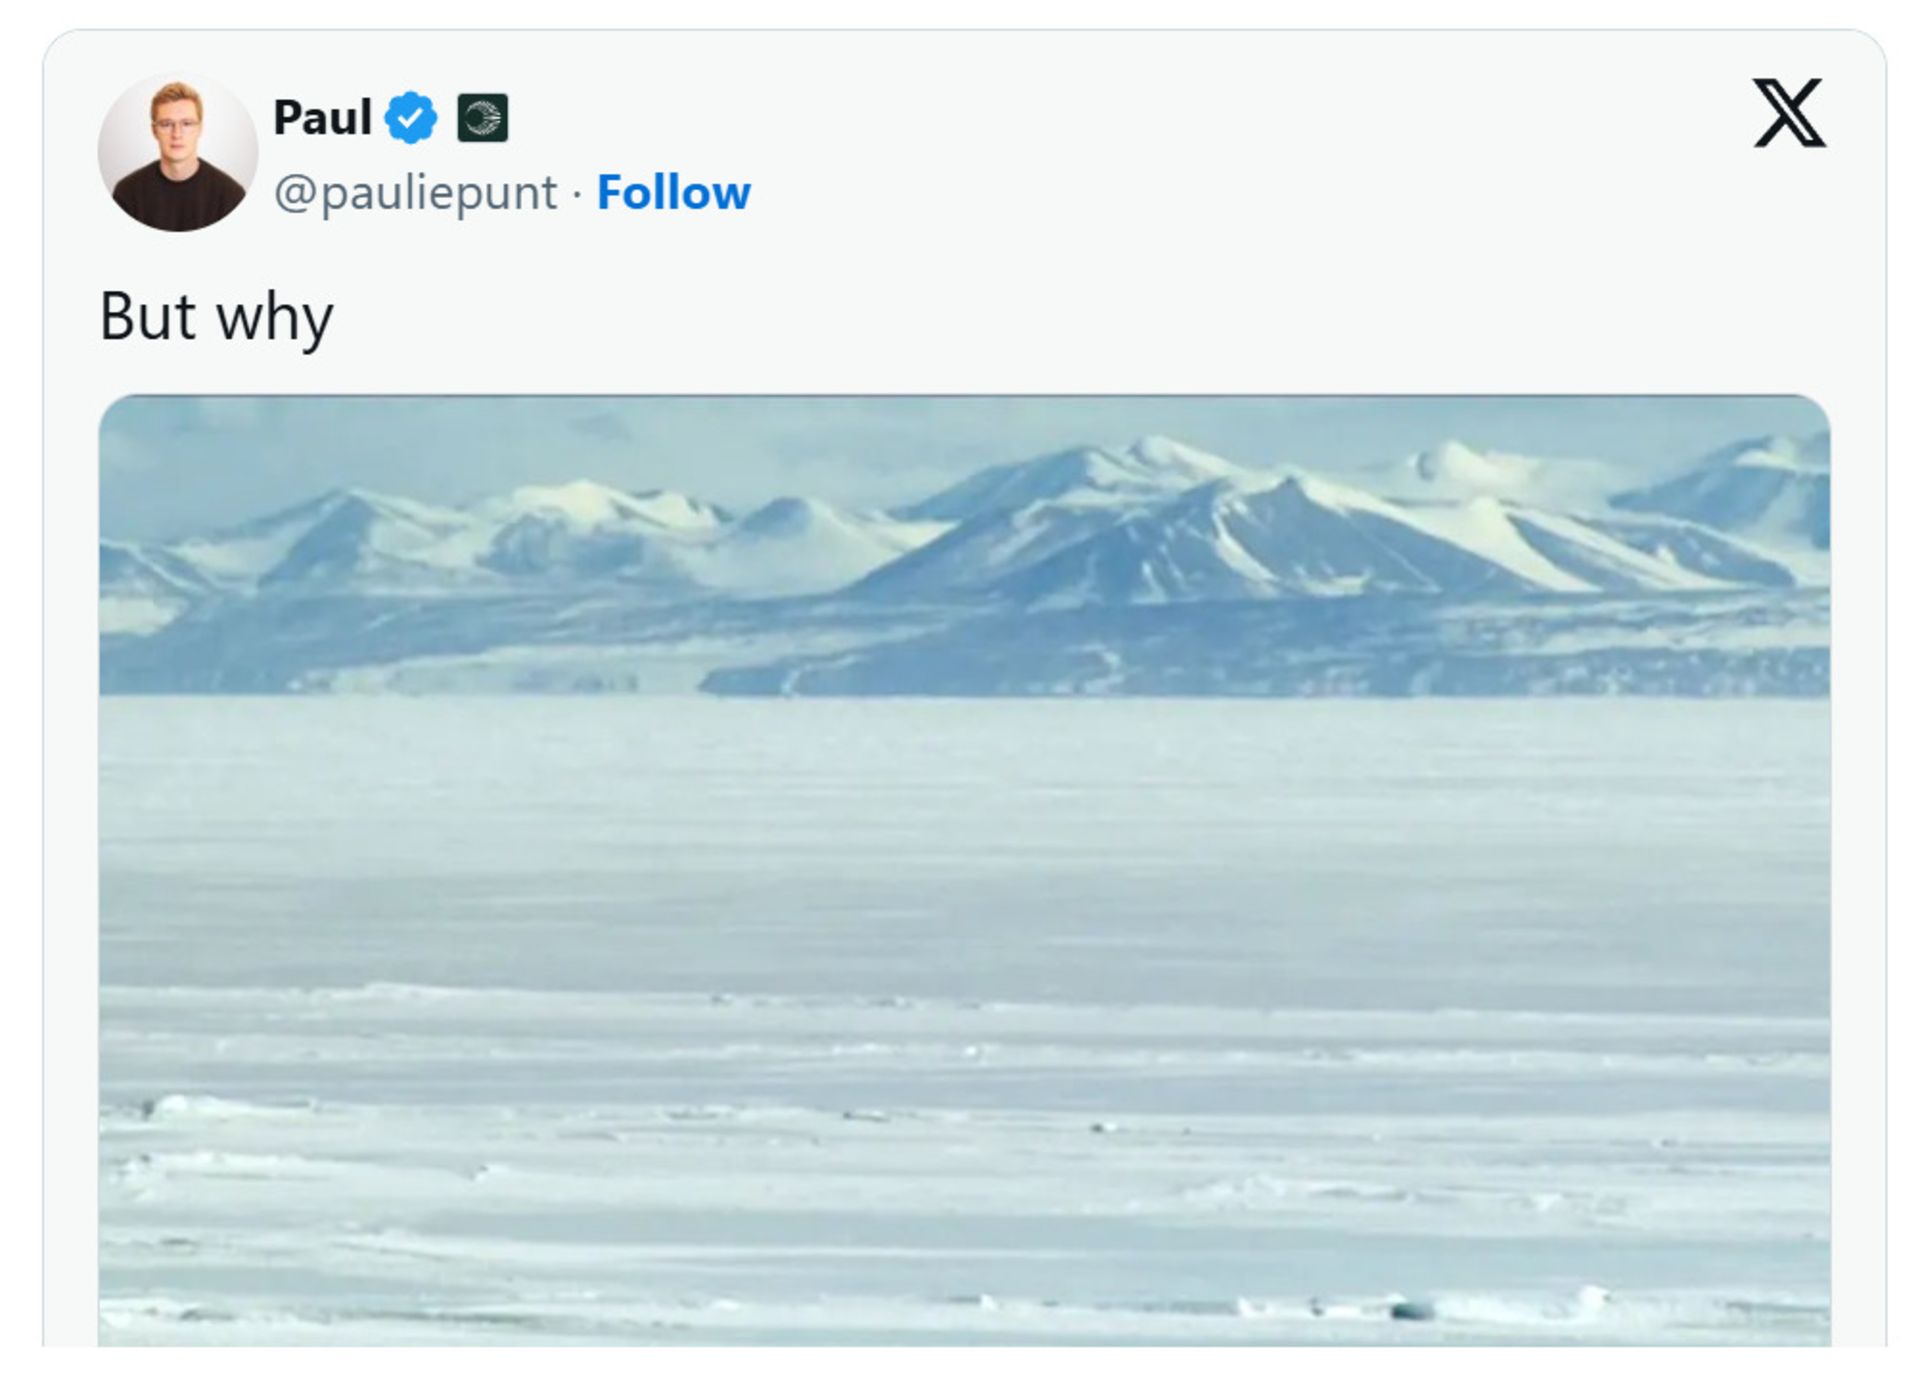Click the flat ice plain in the photo
Image resolution: width=1920 pixels, height=1395 pixels.
click(x=964, y=850)
